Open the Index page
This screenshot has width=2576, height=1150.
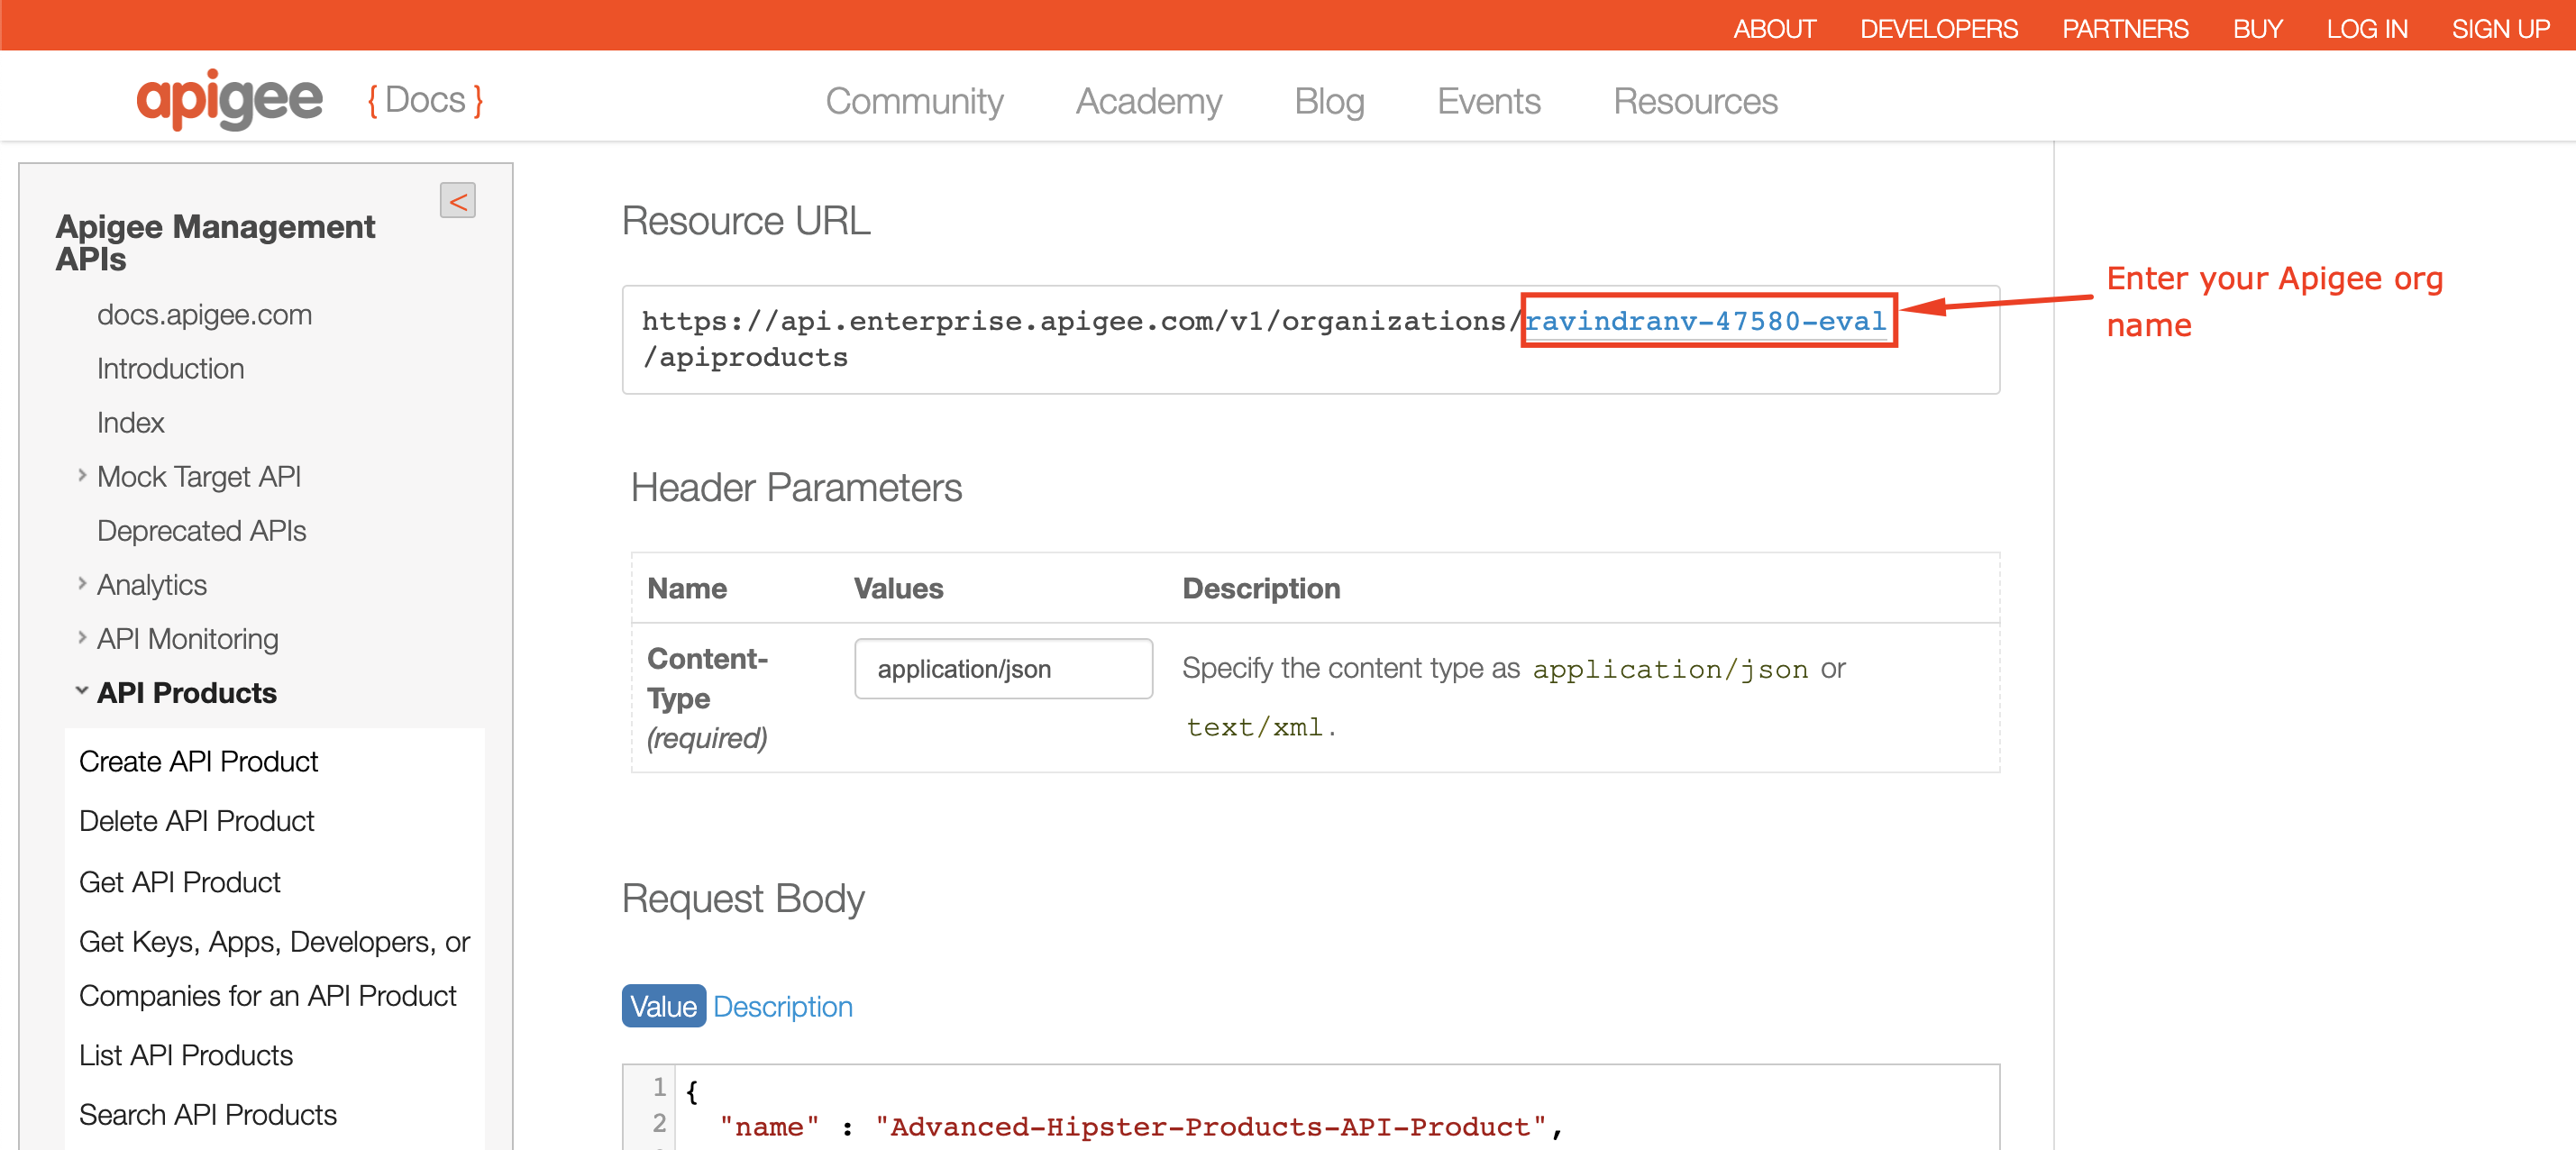click(x=130, y=423)
